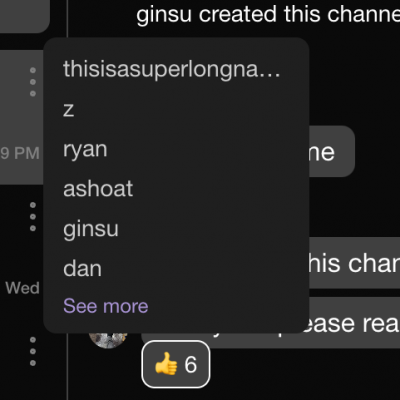Click the Wed date label in sidebar
The image size is (400, 400).
(22, 288)
